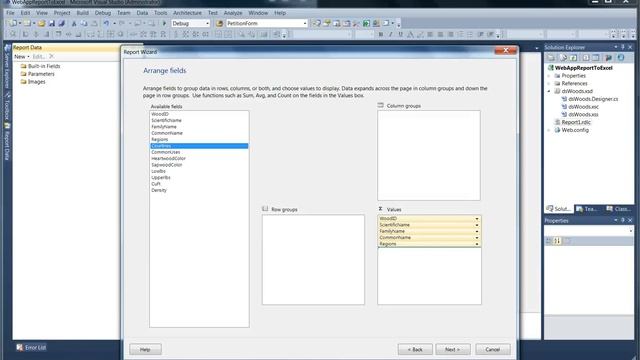Click the Properties icon in Solution Explorer toolbar
This screenshot has width=640, height=360.
551,58
